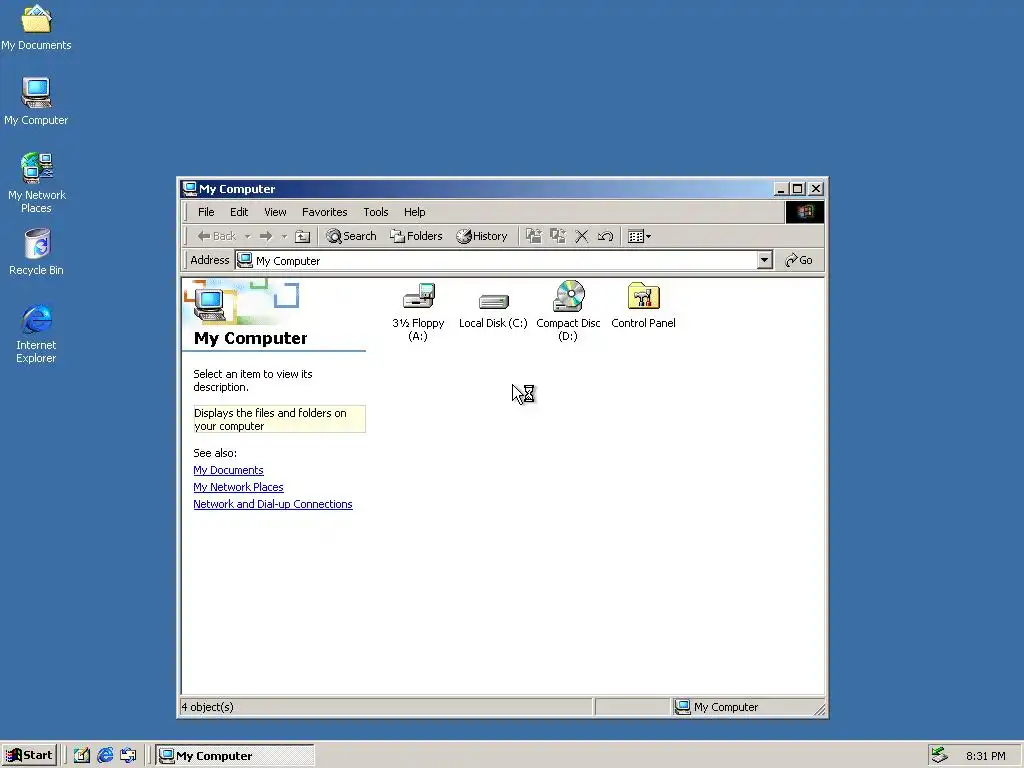Follow the My Documents link

tap(228, 470)
